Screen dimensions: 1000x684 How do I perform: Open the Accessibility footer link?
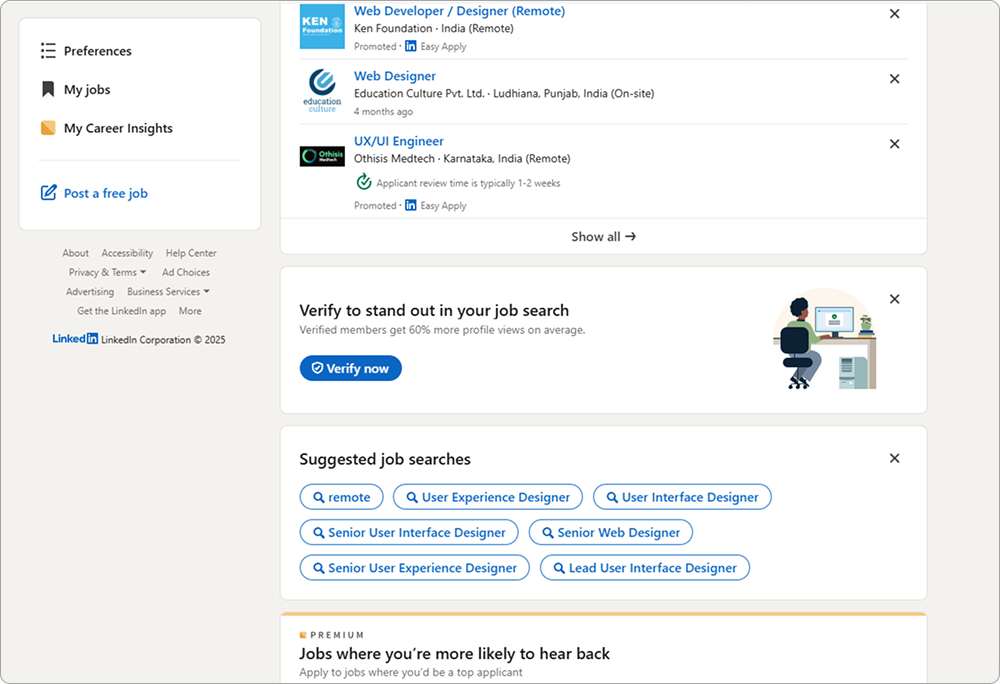[127, 253]
